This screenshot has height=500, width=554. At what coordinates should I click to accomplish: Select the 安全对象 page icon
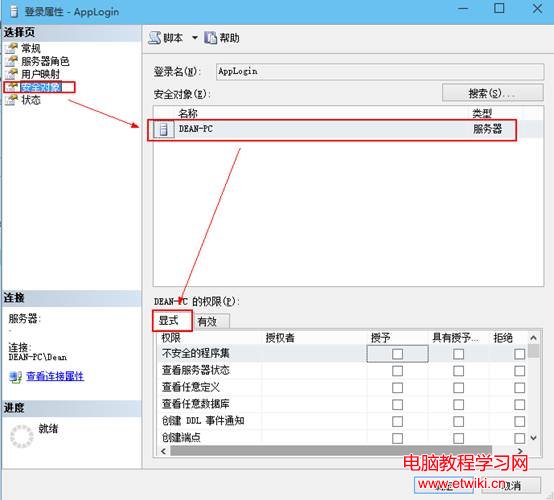tap(12, 87)
